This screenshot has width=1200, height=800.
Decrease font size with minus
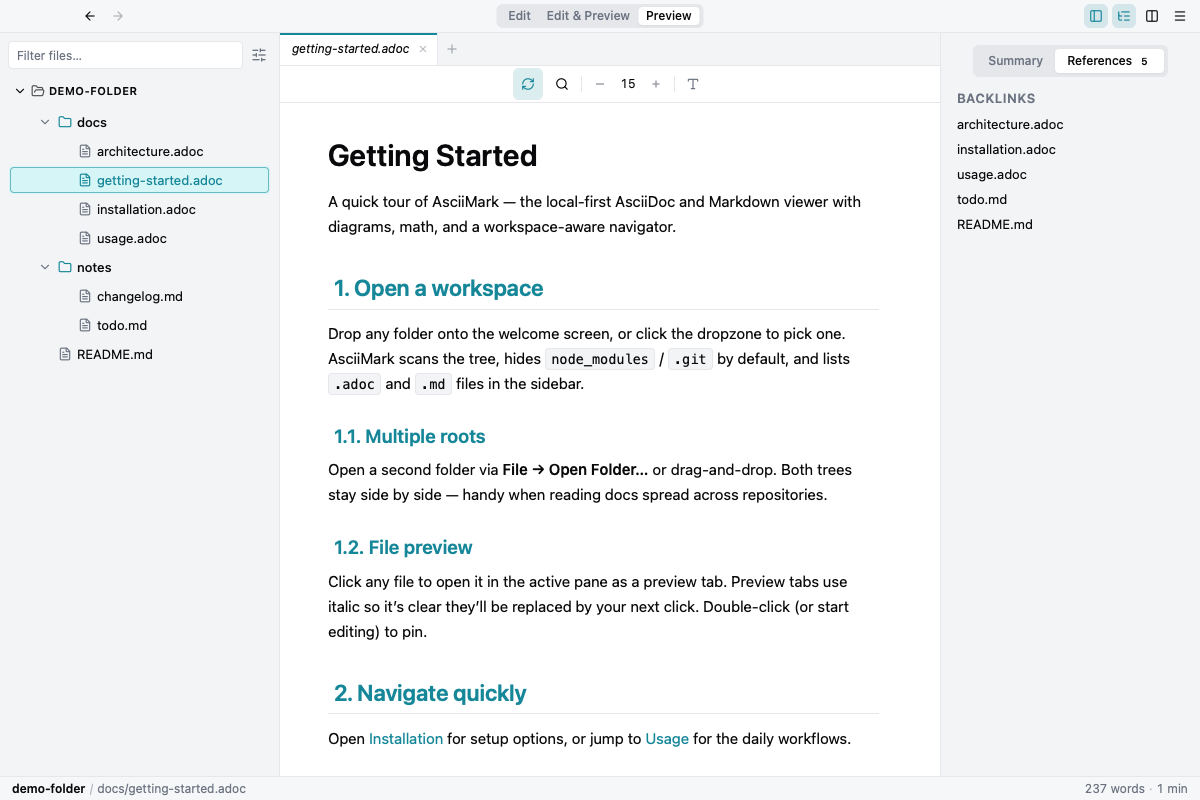coord(600,84)
